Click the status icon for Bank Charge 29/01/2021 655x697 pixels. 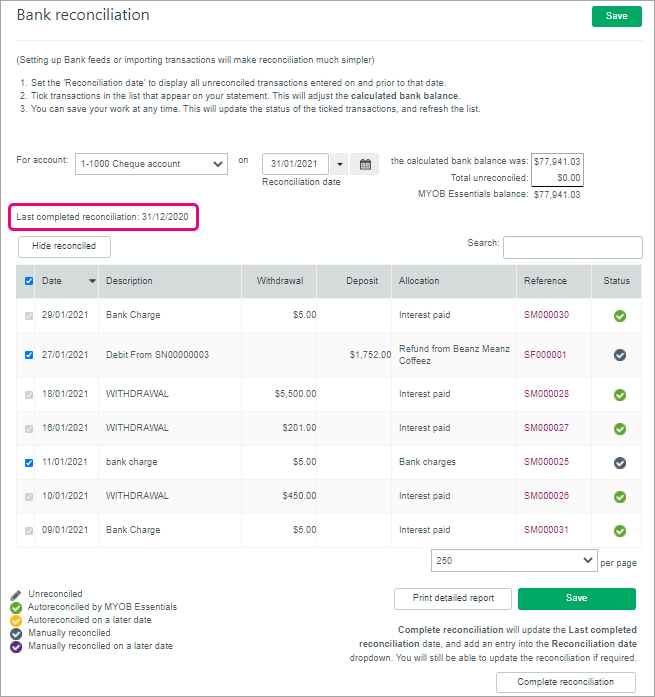click(x=619, y=315)
